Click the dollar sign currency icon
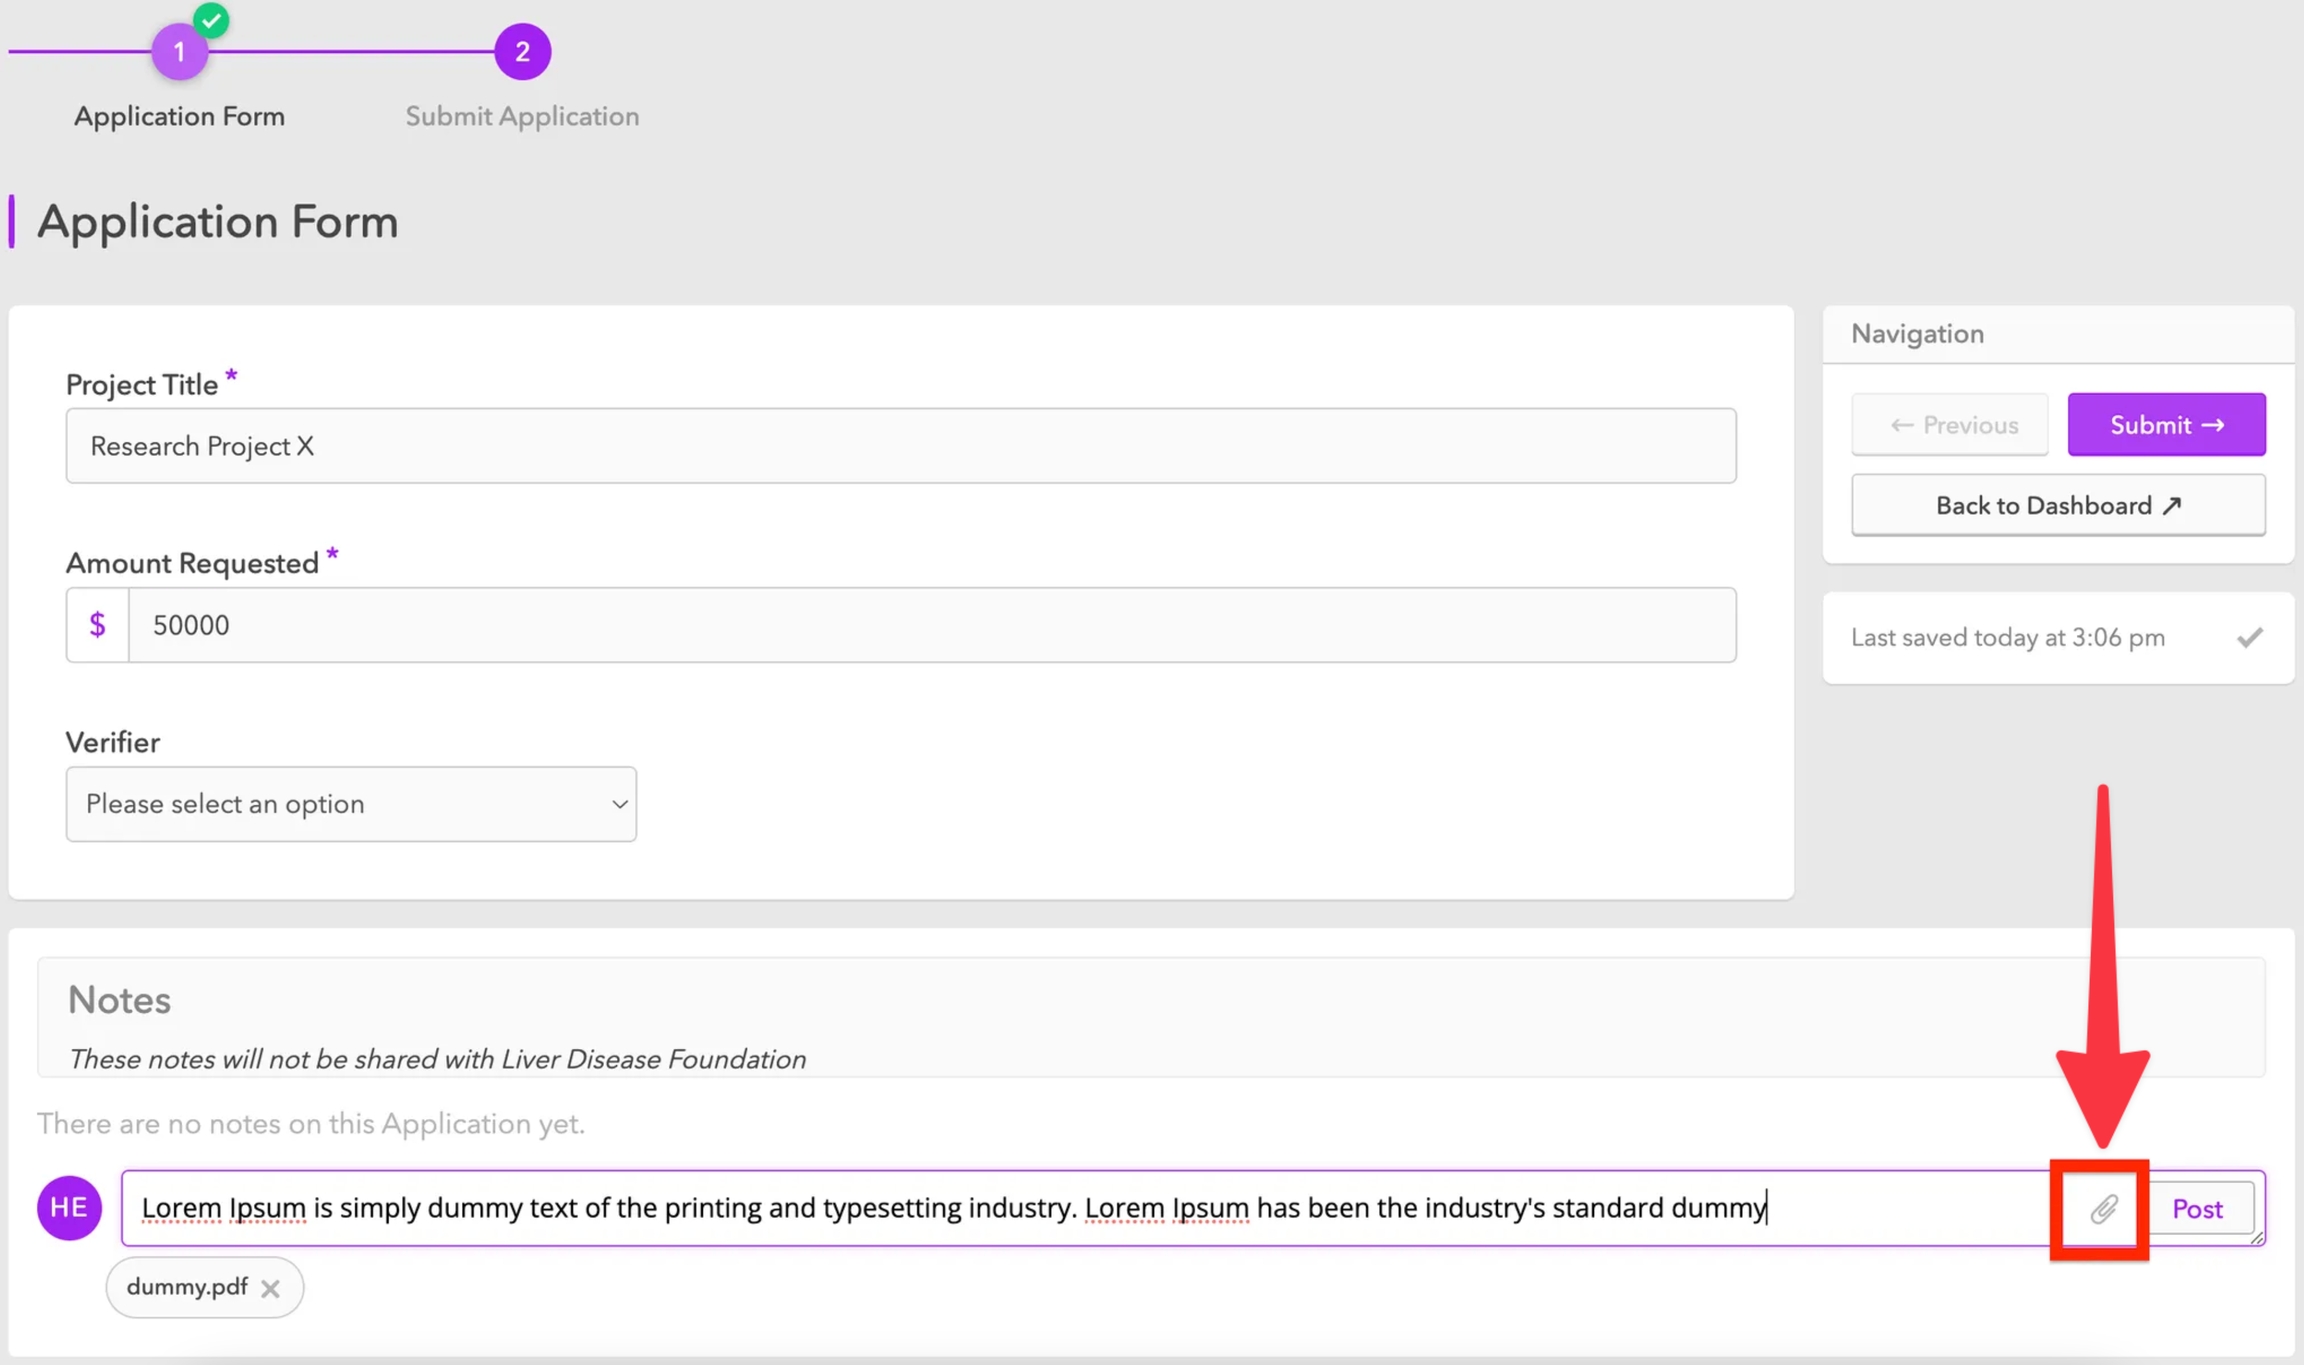 pyautogui.click(x=97, y=625)
